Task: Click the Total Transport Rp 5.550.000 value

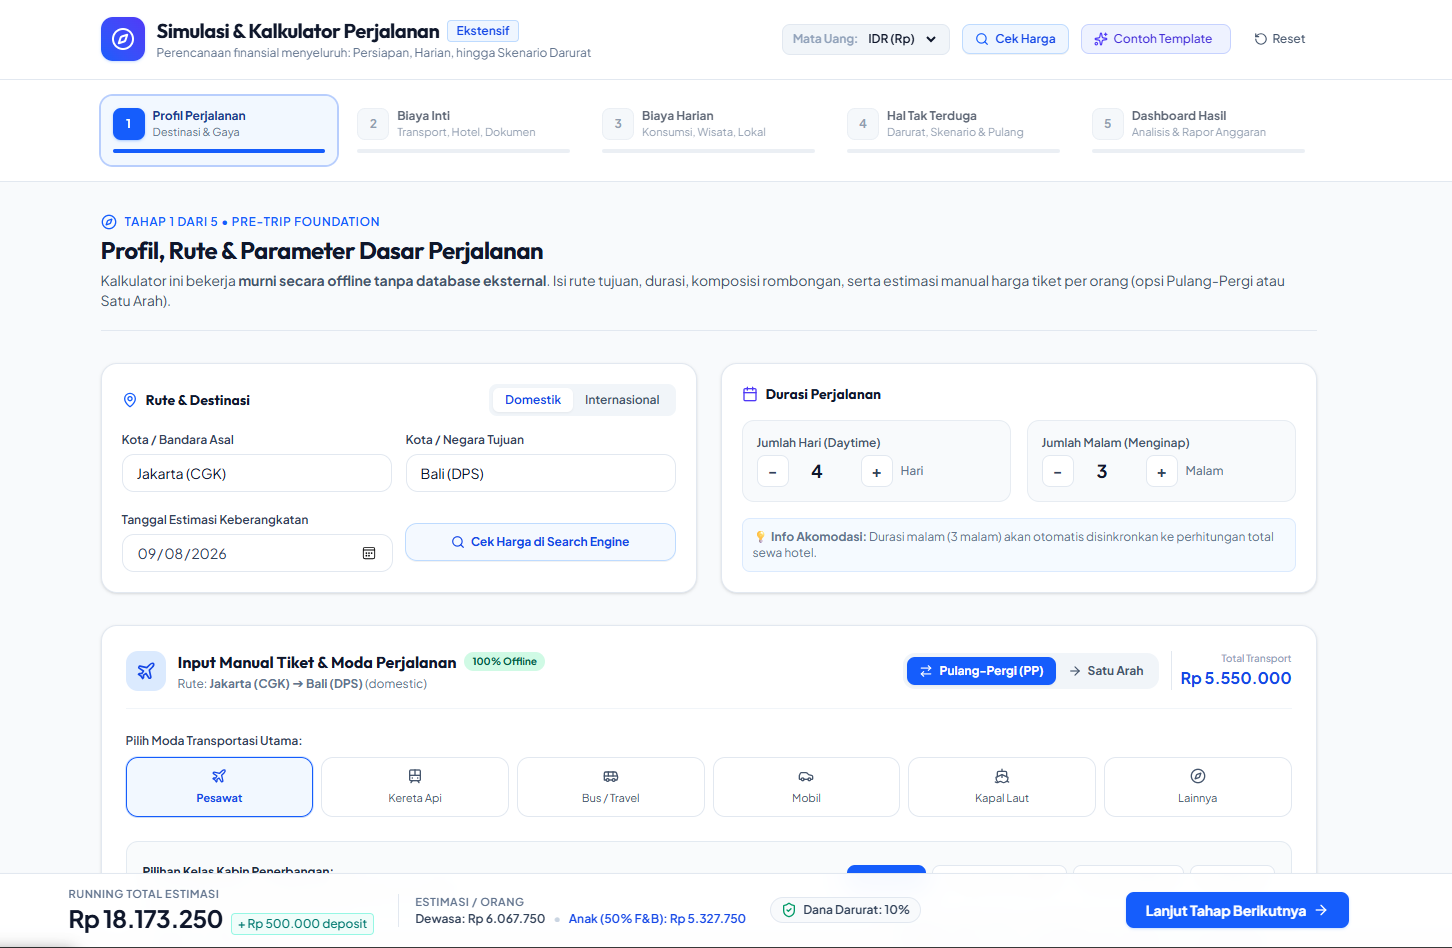Action: [x=1236, y=678]
